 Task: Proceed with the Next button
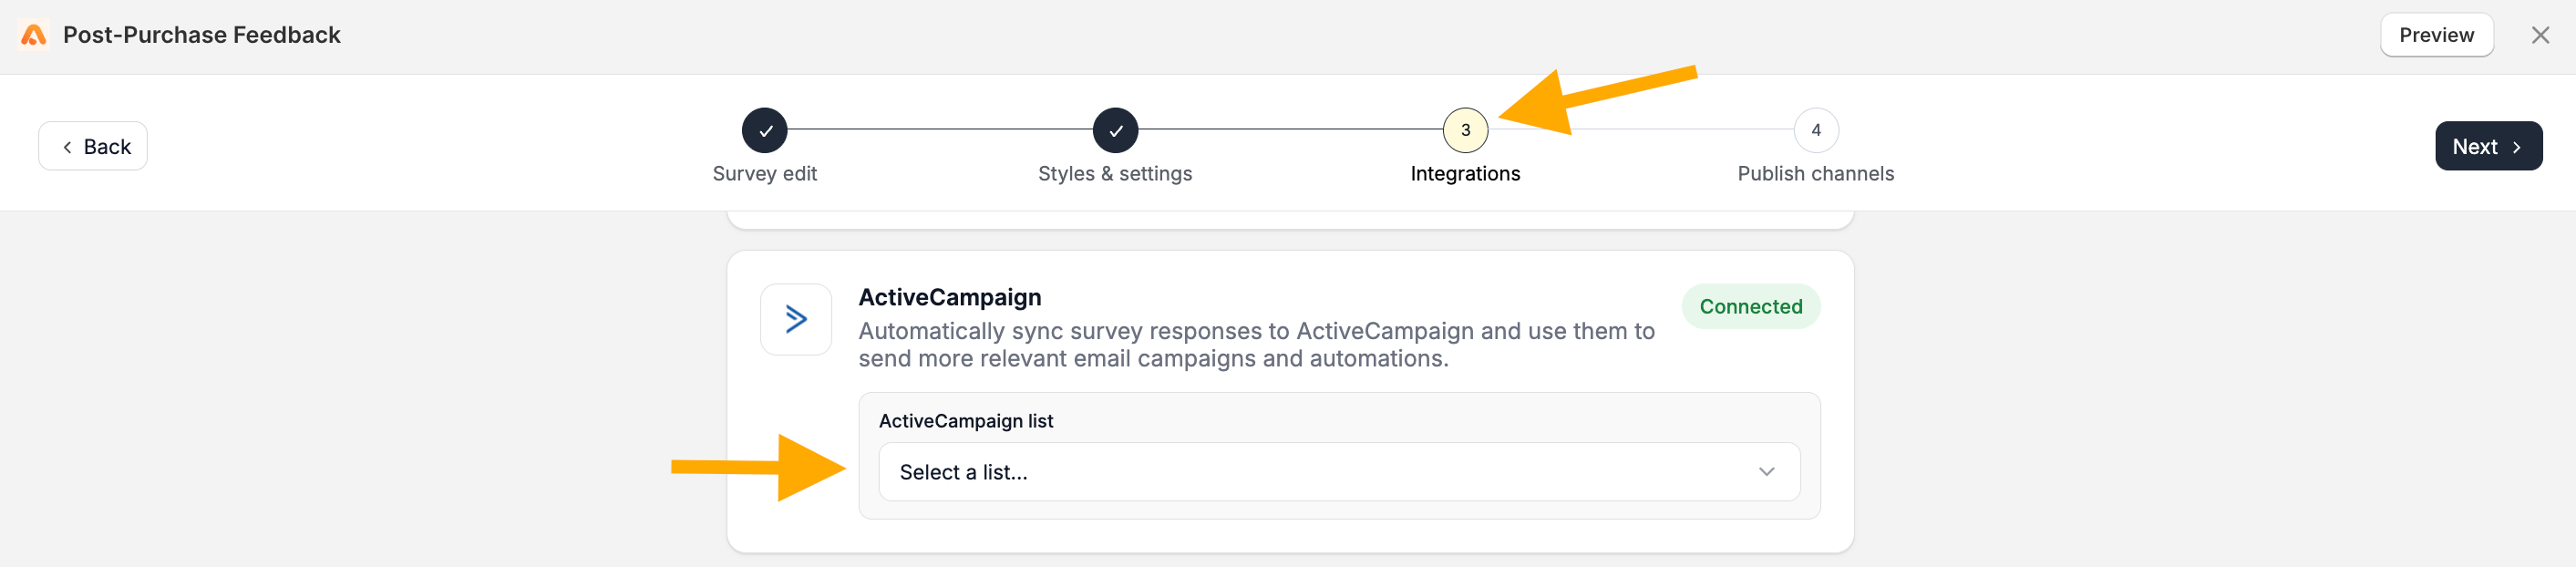coord(2488,146)
